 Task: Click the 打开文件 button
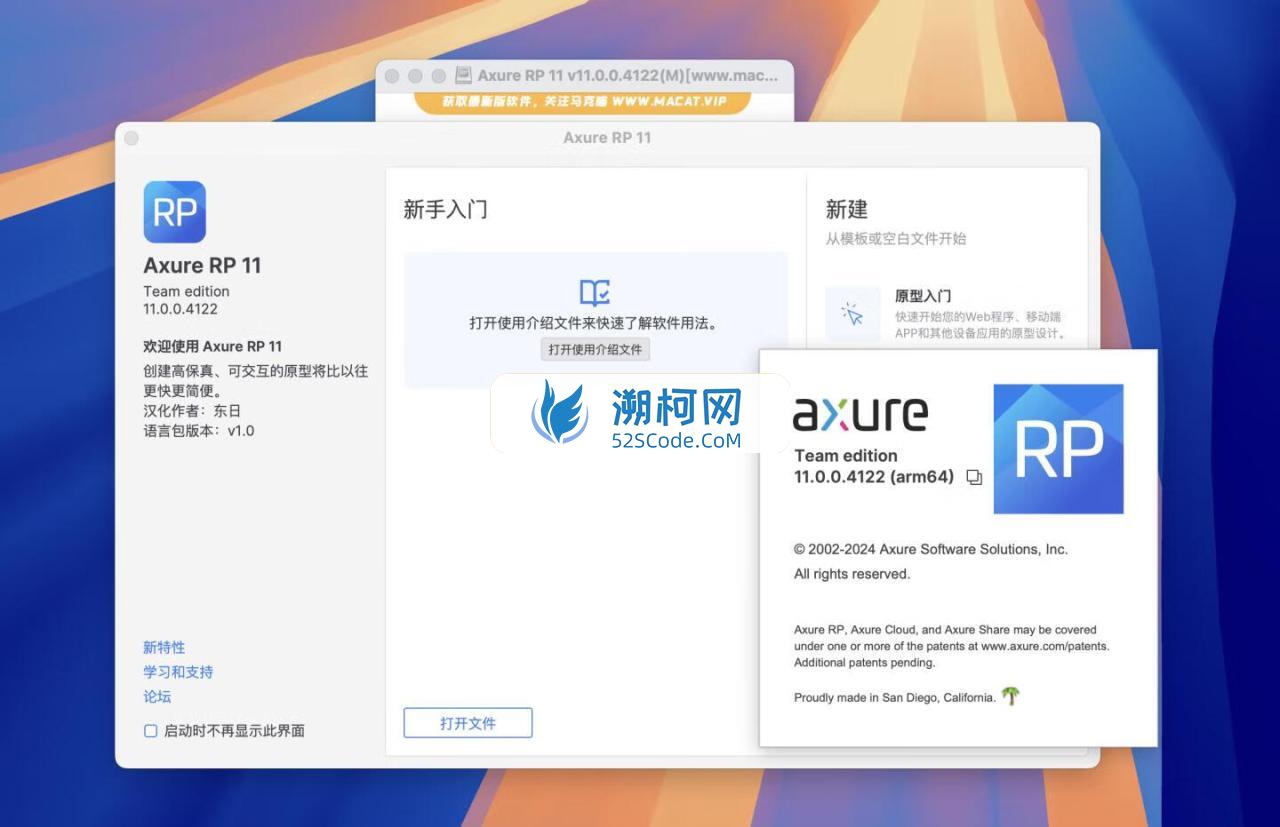[x=468, y=723]
